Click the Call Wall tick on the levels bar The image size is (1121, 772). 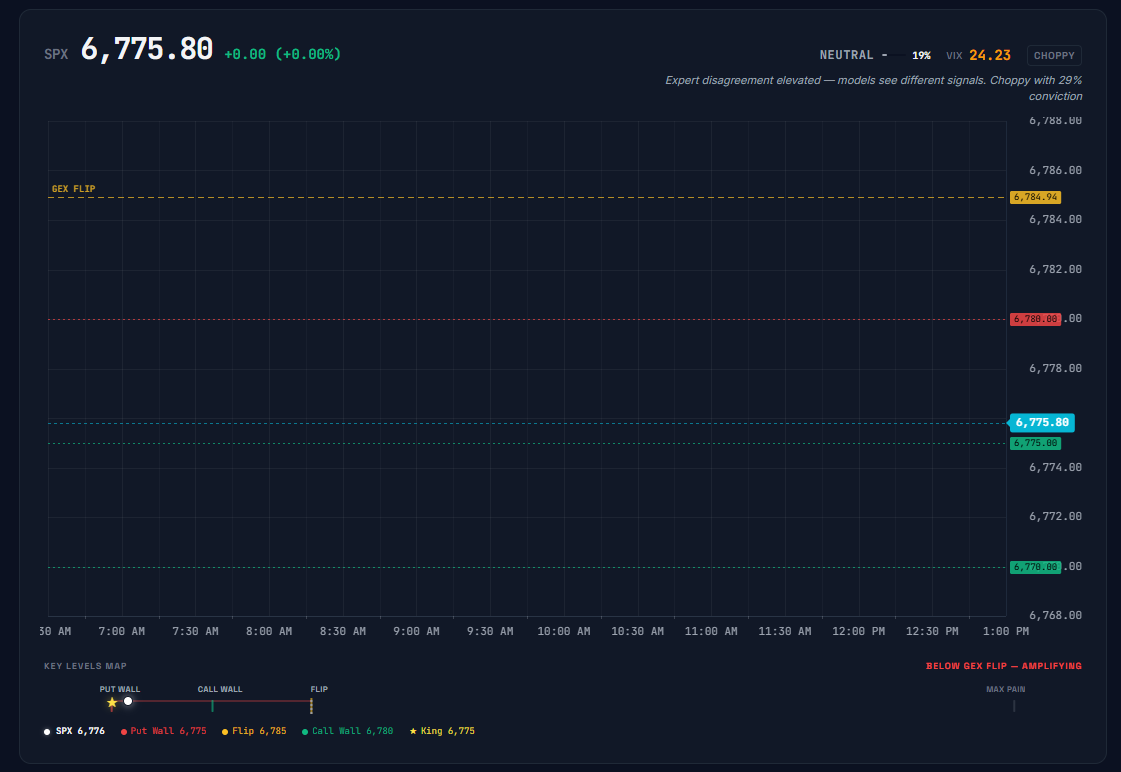[x=213, y=704]
